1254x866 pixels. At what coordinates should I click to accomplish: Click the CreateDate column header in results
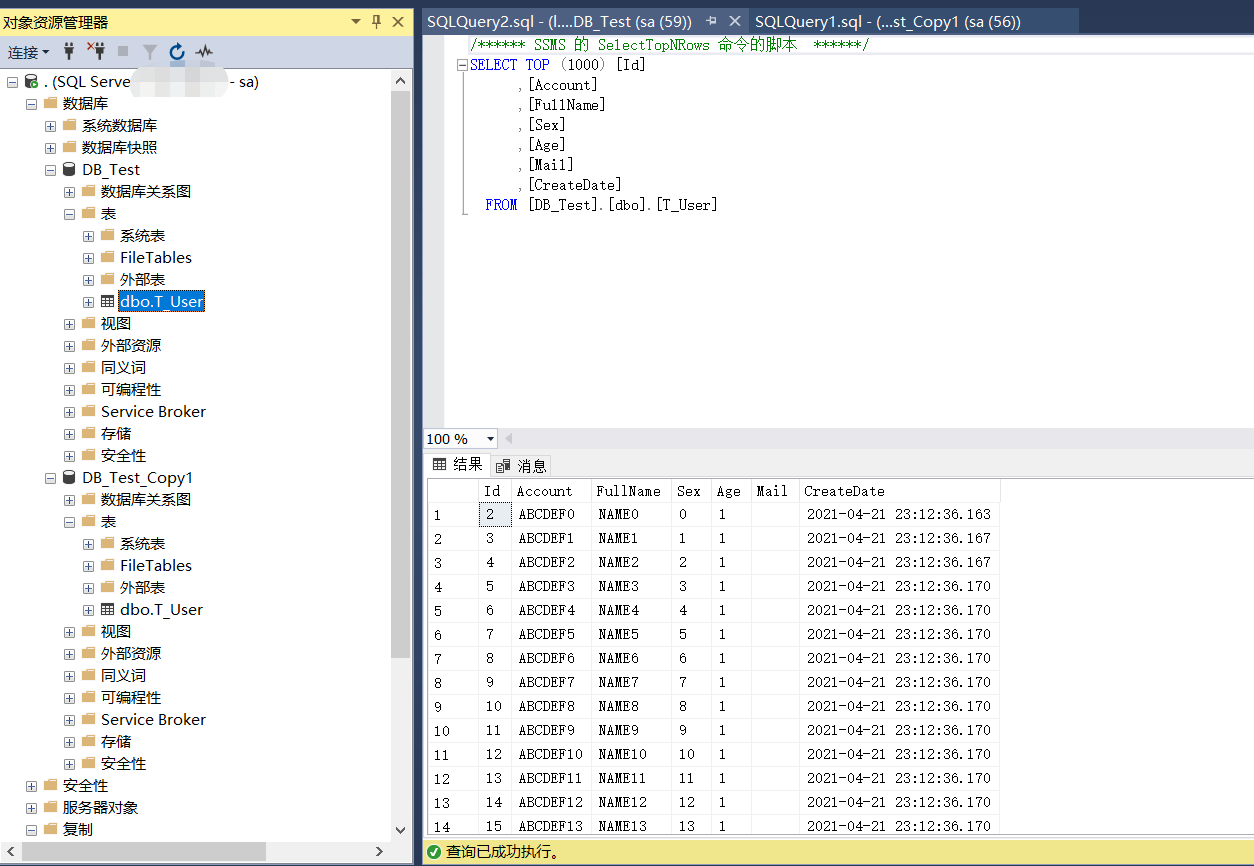(899, 491)
